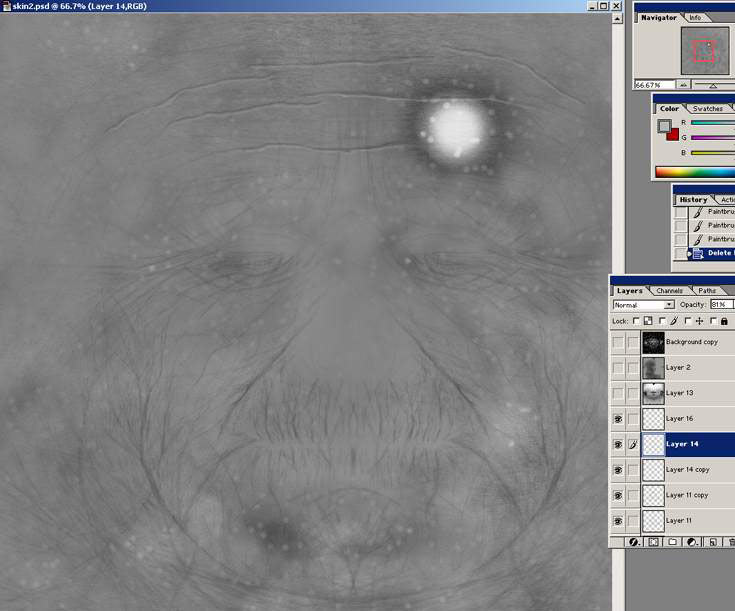Toggle visibility of Layer 11
The width and height of the screenshot is (735, 611).
pyautogui.click(x=618, y=521)
